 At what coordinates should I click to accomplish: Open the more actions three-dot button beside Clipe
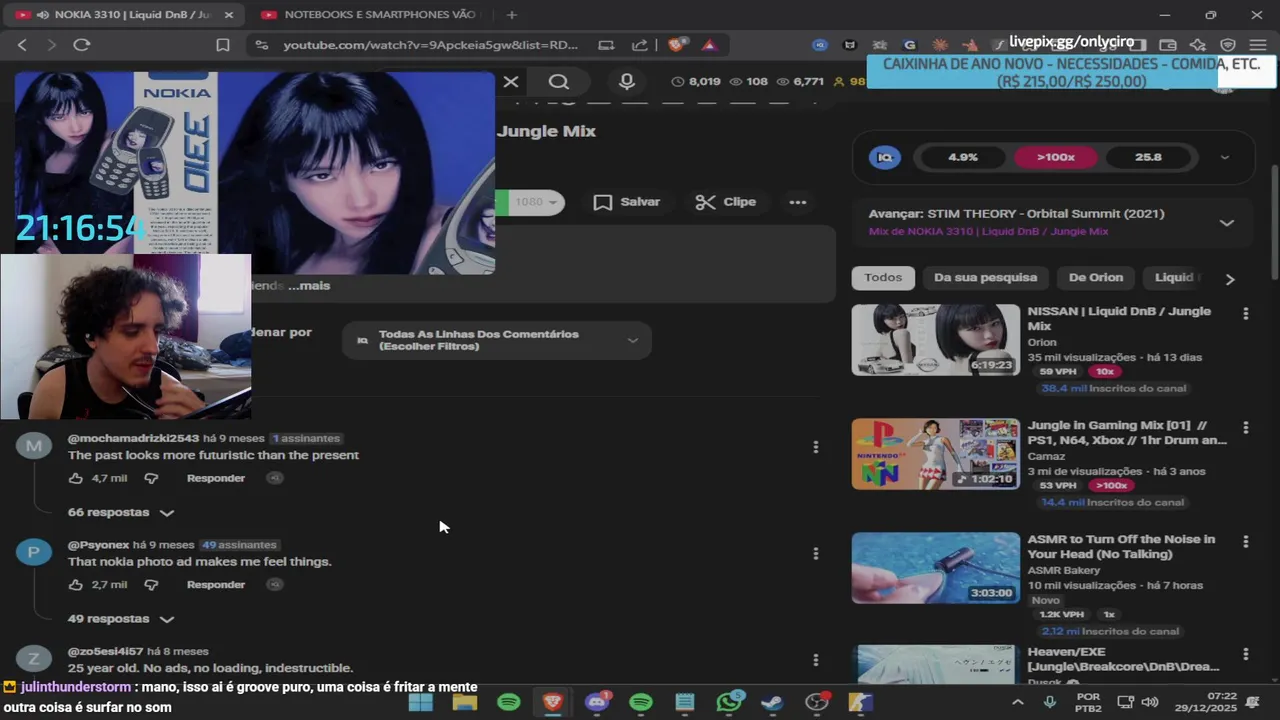pos(797,202)
